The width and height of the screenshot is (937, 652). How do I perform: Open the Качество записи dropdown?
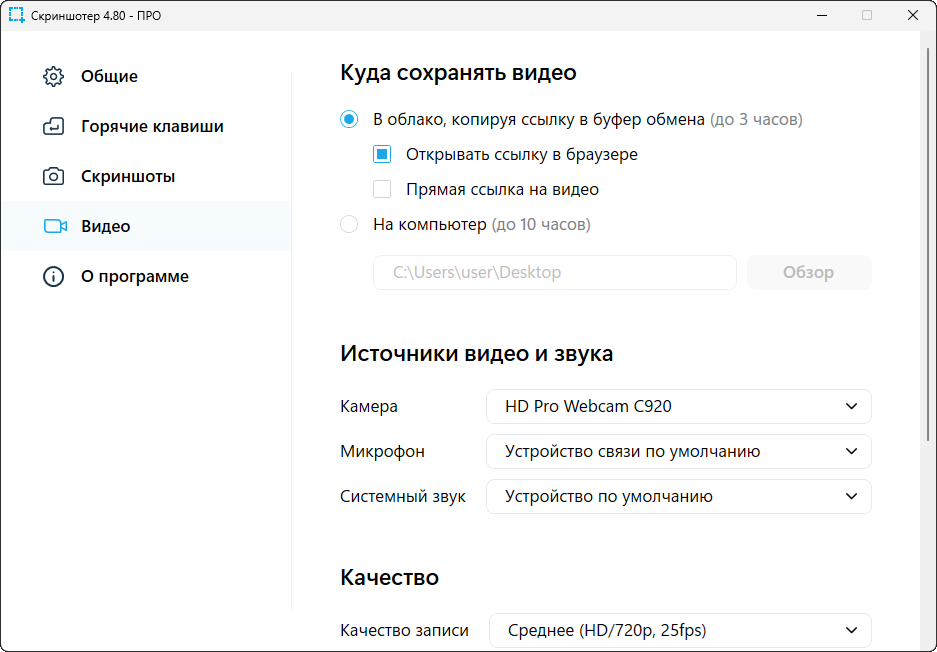(x=680, y=630)
